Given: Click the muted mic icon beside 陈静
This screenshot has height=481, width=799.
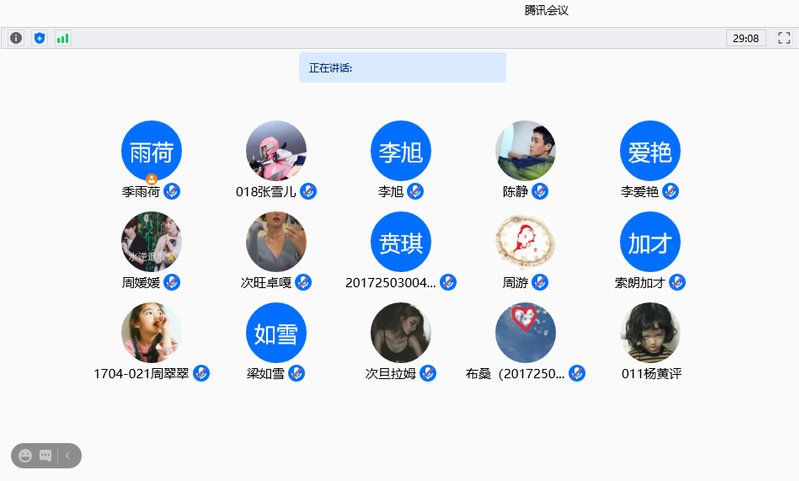Looking at the screenshot, I should coord(541,191).
